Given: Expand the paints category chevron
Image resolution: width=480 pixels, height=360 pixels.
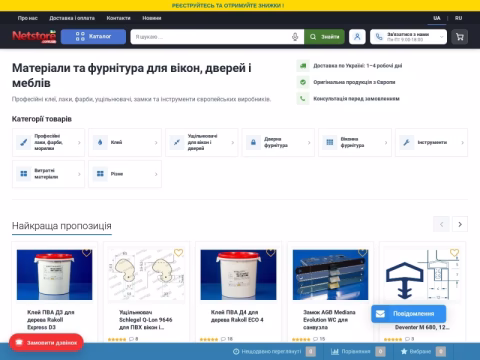Looking at the screenshot, I should coord(79,143).
